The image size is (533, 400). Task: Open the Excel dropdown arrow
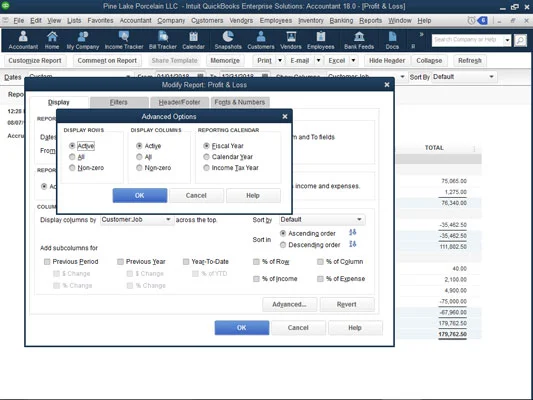point(353,60)
